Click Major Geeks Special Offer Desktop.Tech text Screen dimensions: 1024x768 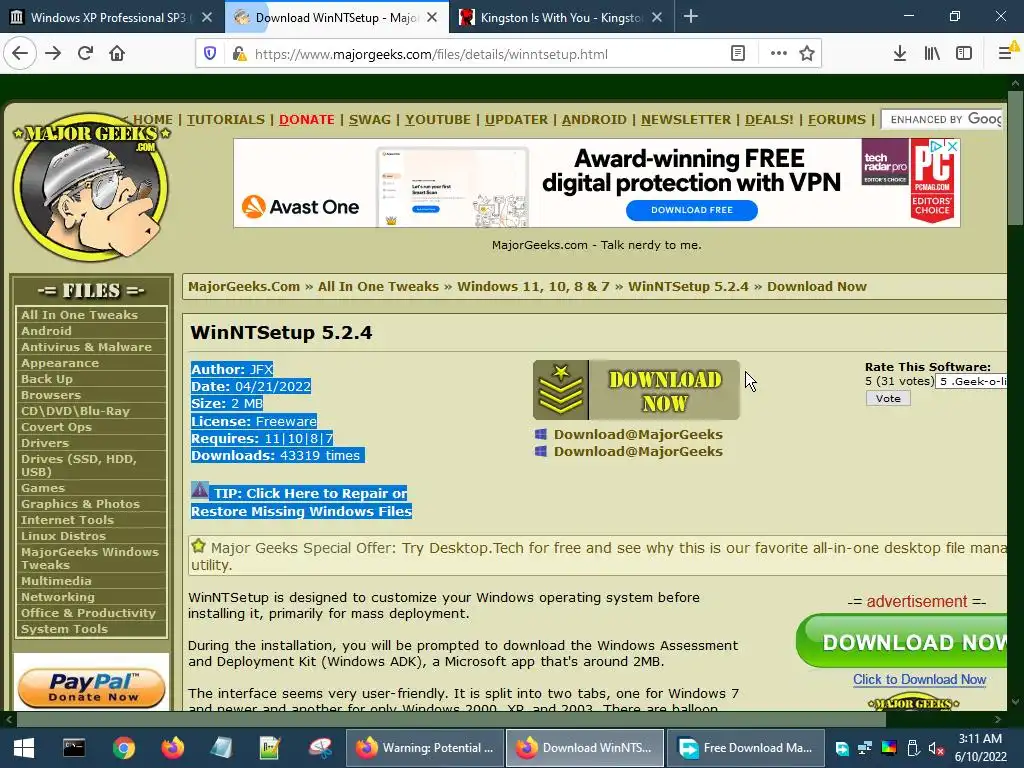598,556
